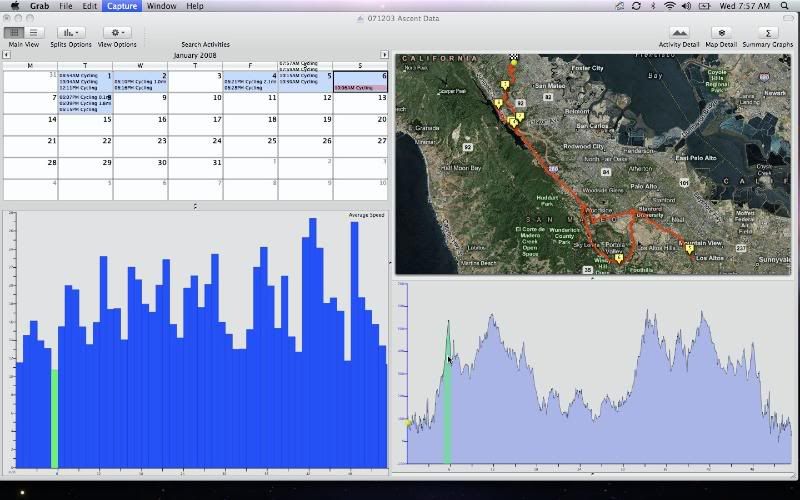Open the Window menu
Viewport: 800px width, 500px height.
[x=161, y=6]
